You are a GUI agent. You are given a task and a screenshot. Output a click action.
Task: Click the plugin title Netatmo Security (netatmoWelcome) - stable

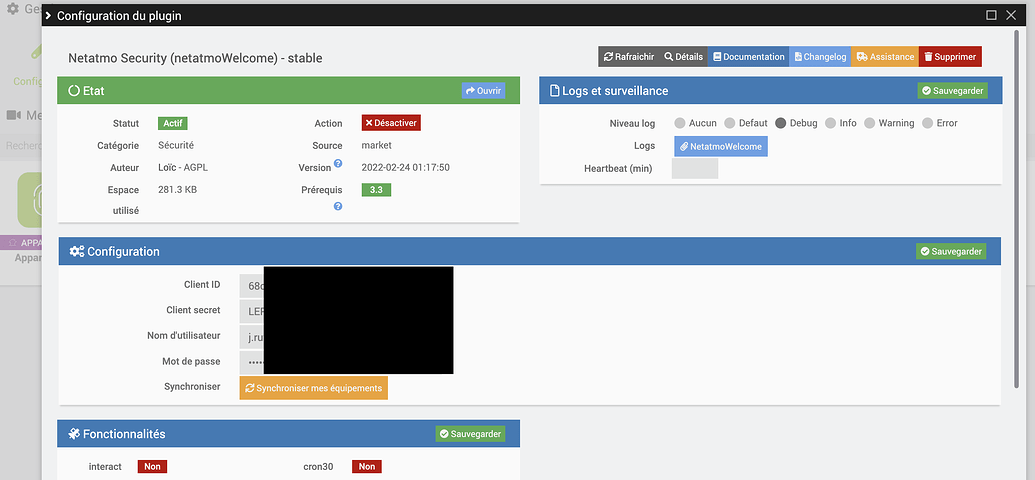[x=195, y=58]
